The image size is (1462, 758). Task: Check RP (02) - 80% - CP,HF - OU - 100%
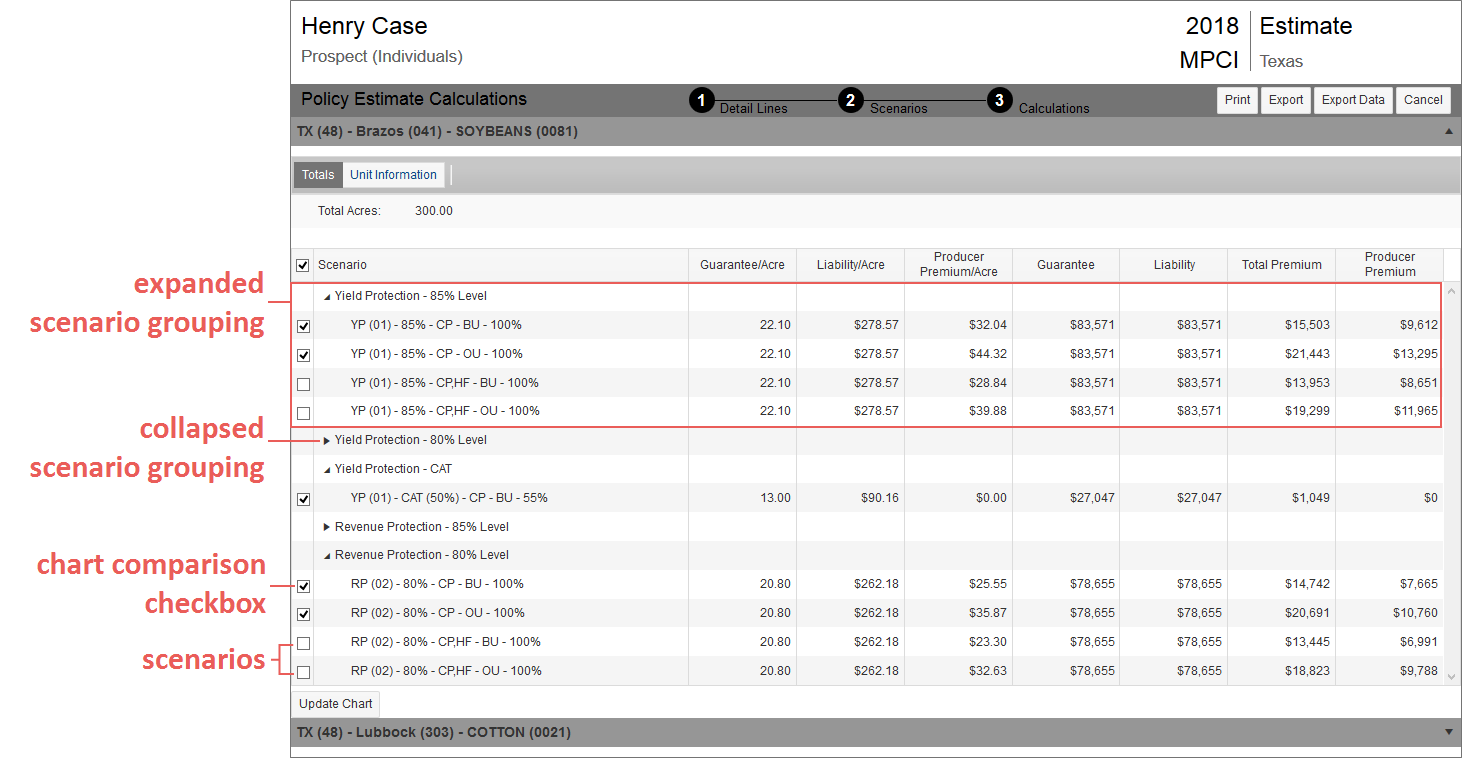coord(303,672)
